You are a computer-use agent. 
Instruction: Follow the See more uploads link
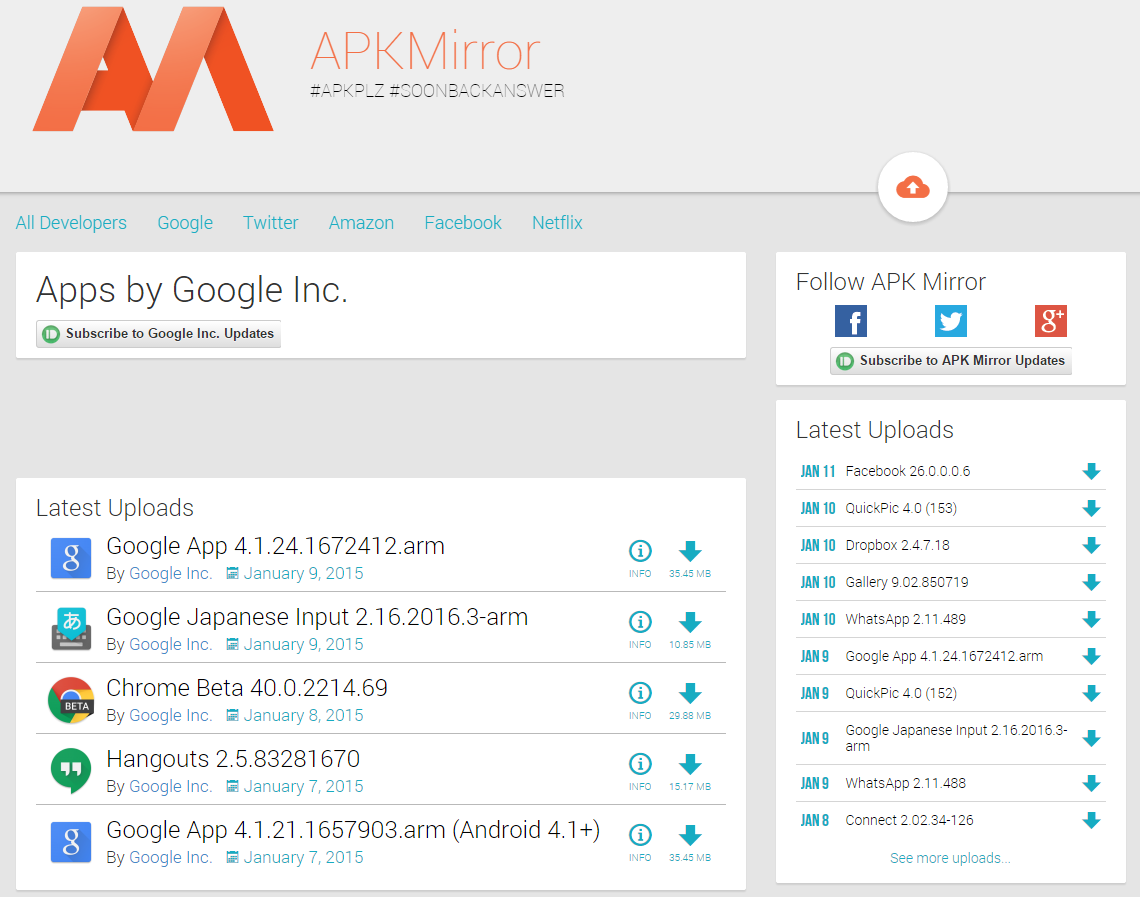pyautogui.click(x=950, y=858)
